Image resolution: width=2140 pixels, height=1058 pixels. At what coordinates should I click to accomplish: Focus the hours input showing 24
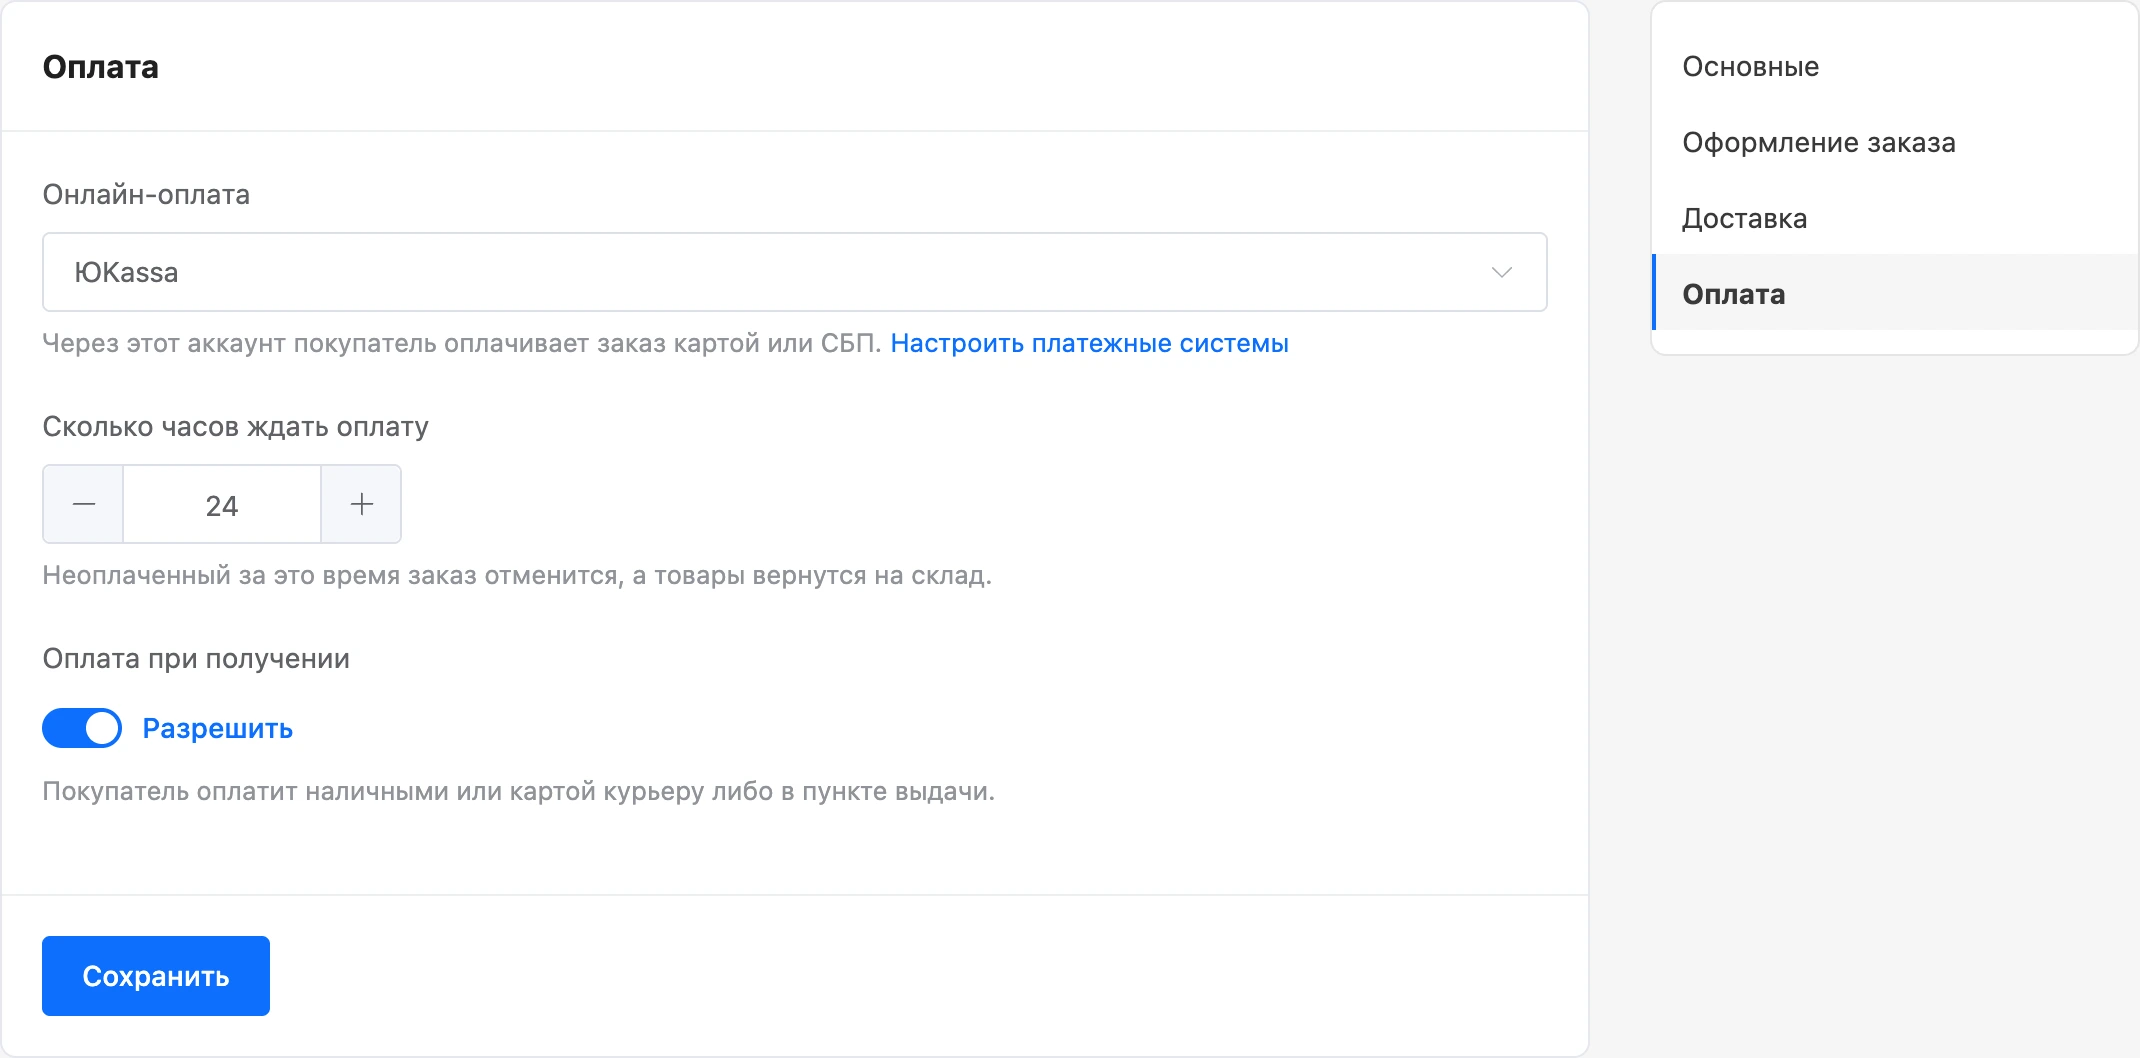pyautogui.click(x=222, y=504)
